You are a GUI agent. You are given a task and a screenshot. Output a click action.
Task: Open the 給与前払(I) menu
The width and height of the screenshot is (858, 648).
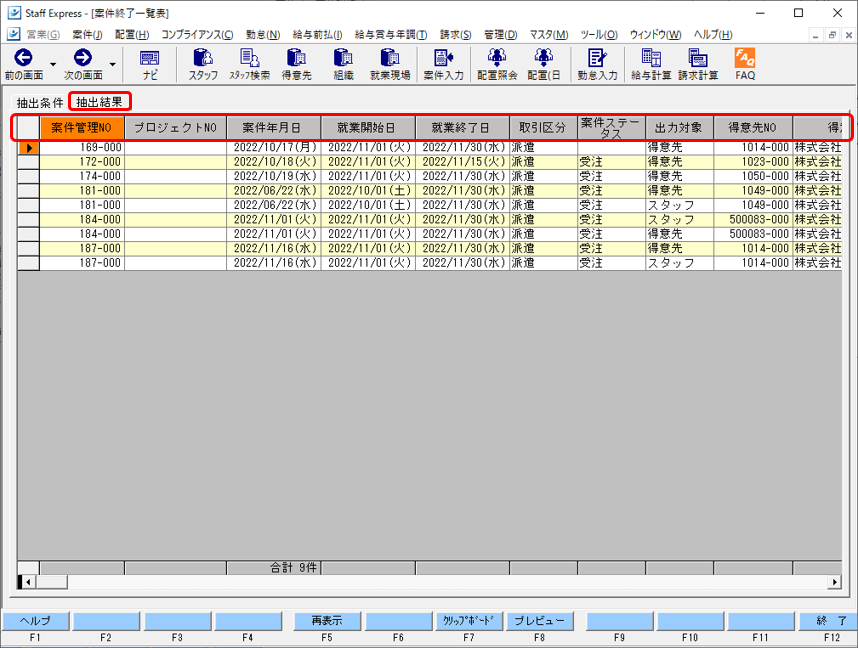click(x=317, y=34)
